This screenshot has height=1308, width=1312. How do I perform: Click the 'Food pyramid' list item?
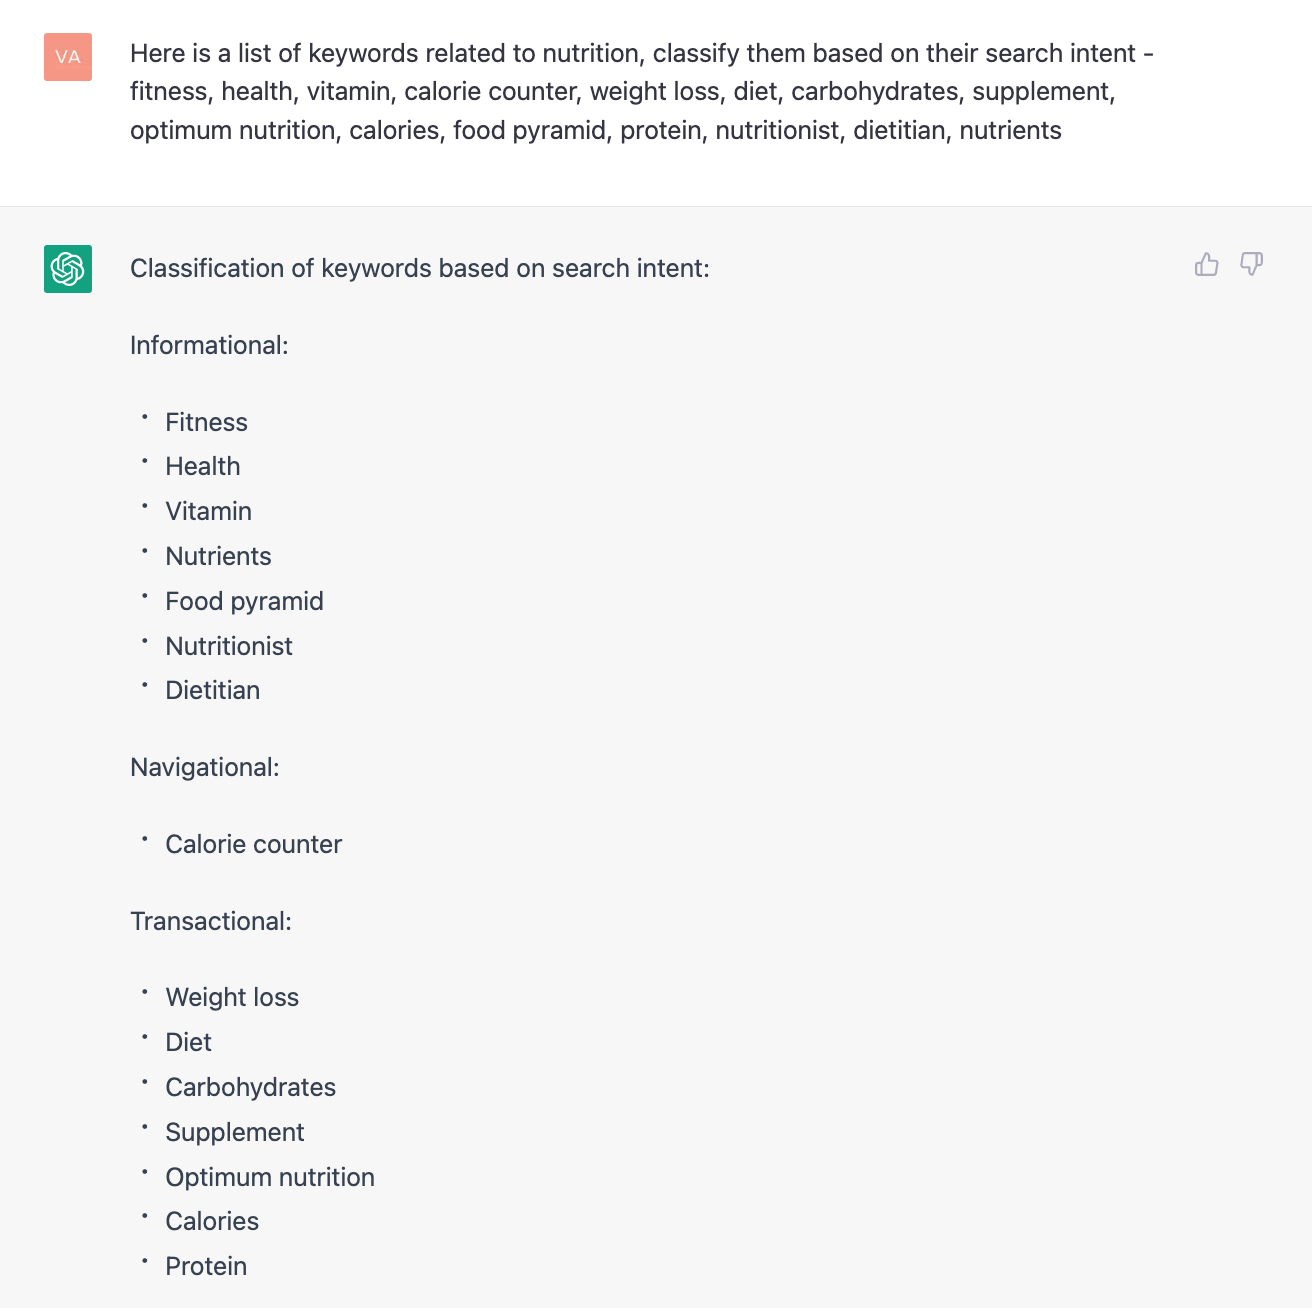(x=245, y=602)
